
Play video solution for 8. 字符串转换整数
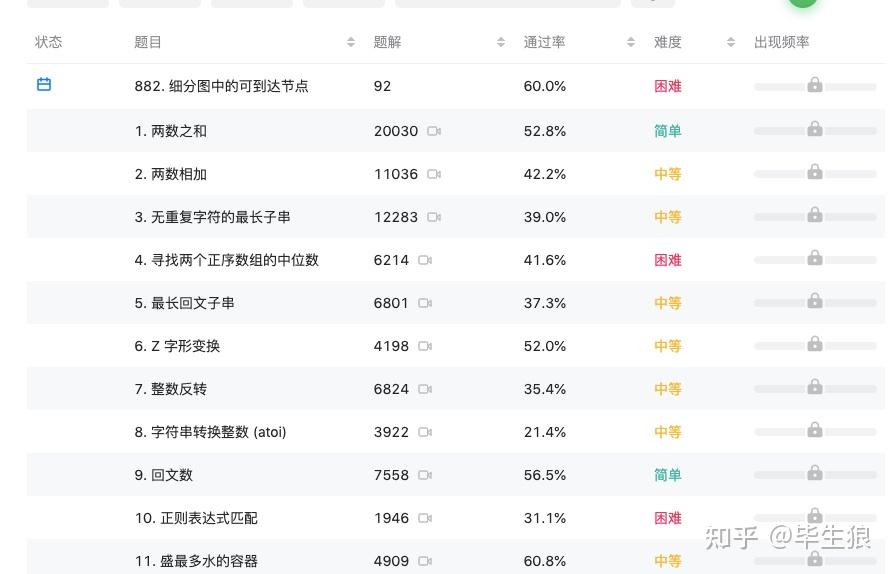(x=425, y=432)
